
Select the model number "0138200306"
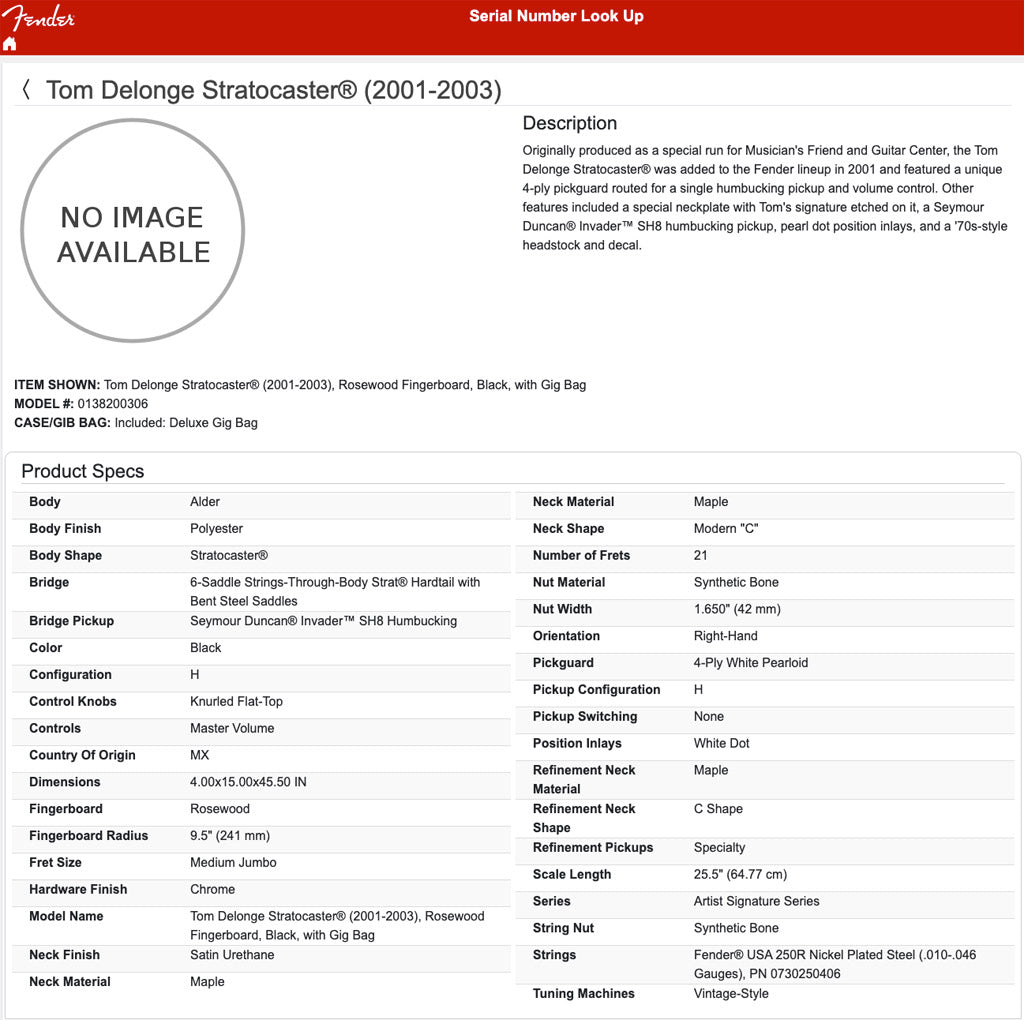pyautogui.click(x=113, y=404)
